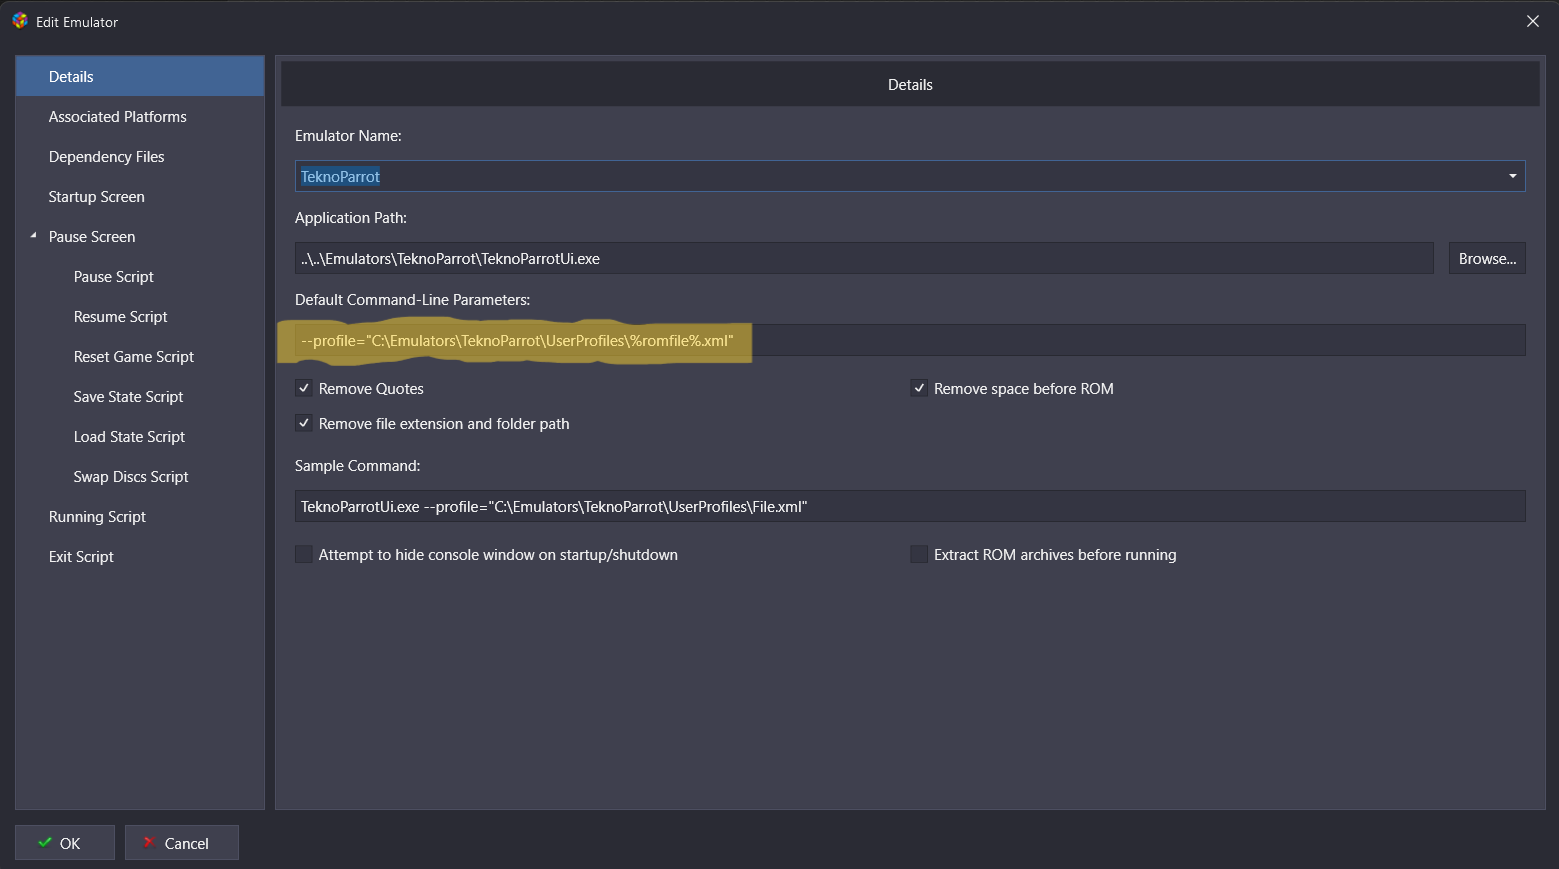Image resolution: width=1559 pixels, height=869 pixels.
Task: Click the Application Path: label
Action: 351,218
